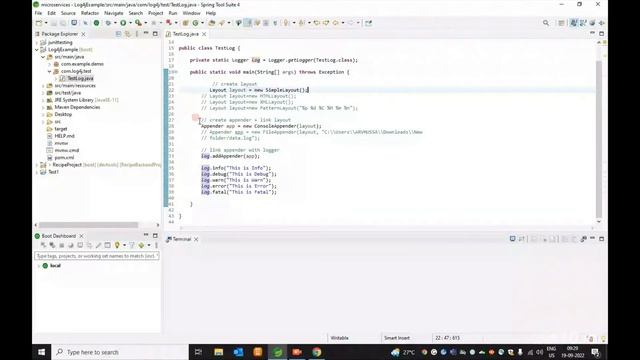Expand the src/main/resources folder
The height and width of the screenshot is (360, 640).
[x=43, y=86]
